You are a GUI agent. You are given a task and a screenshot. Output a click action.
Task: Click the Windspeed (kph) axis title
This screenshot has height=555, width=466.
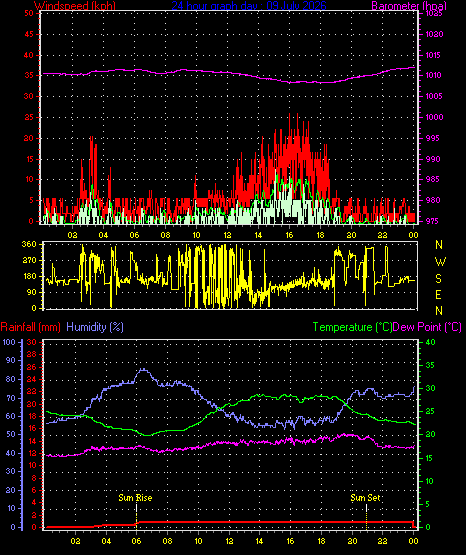tap(75, 6)
